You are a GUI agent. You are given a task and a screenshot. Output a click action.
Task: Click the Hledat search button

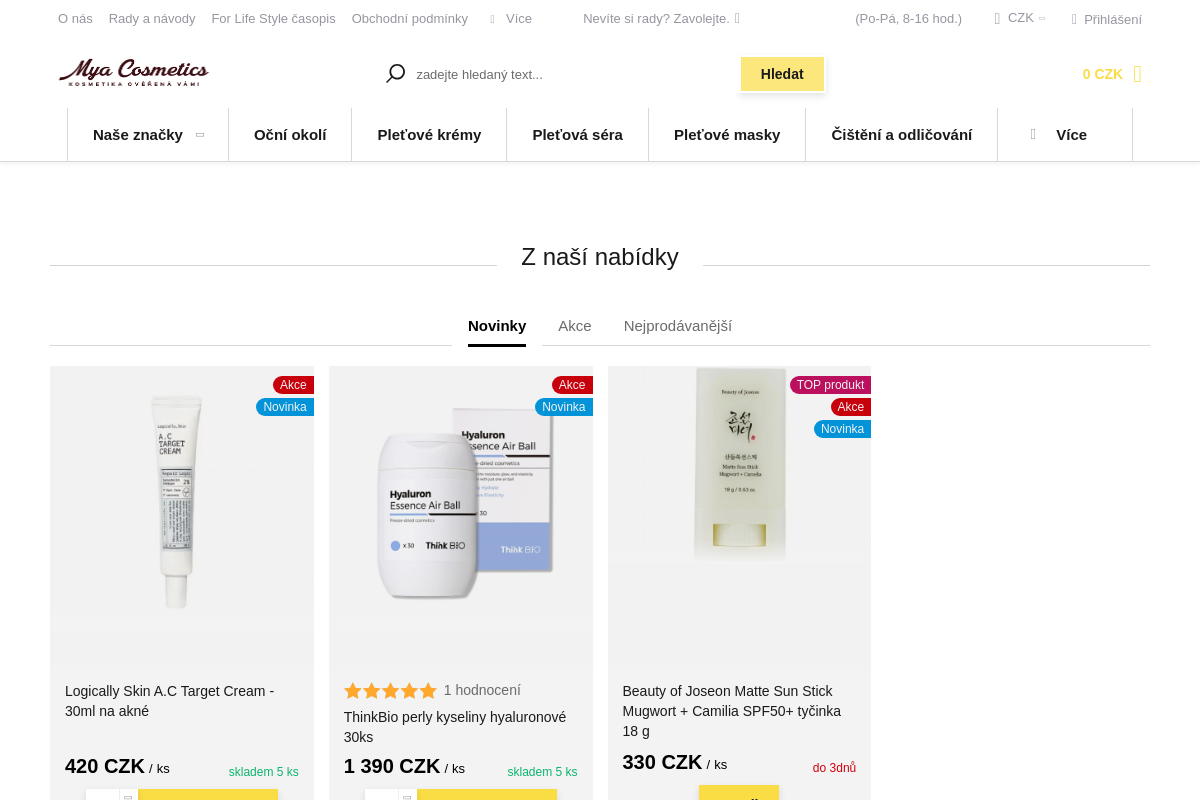(x=782, y=74)
